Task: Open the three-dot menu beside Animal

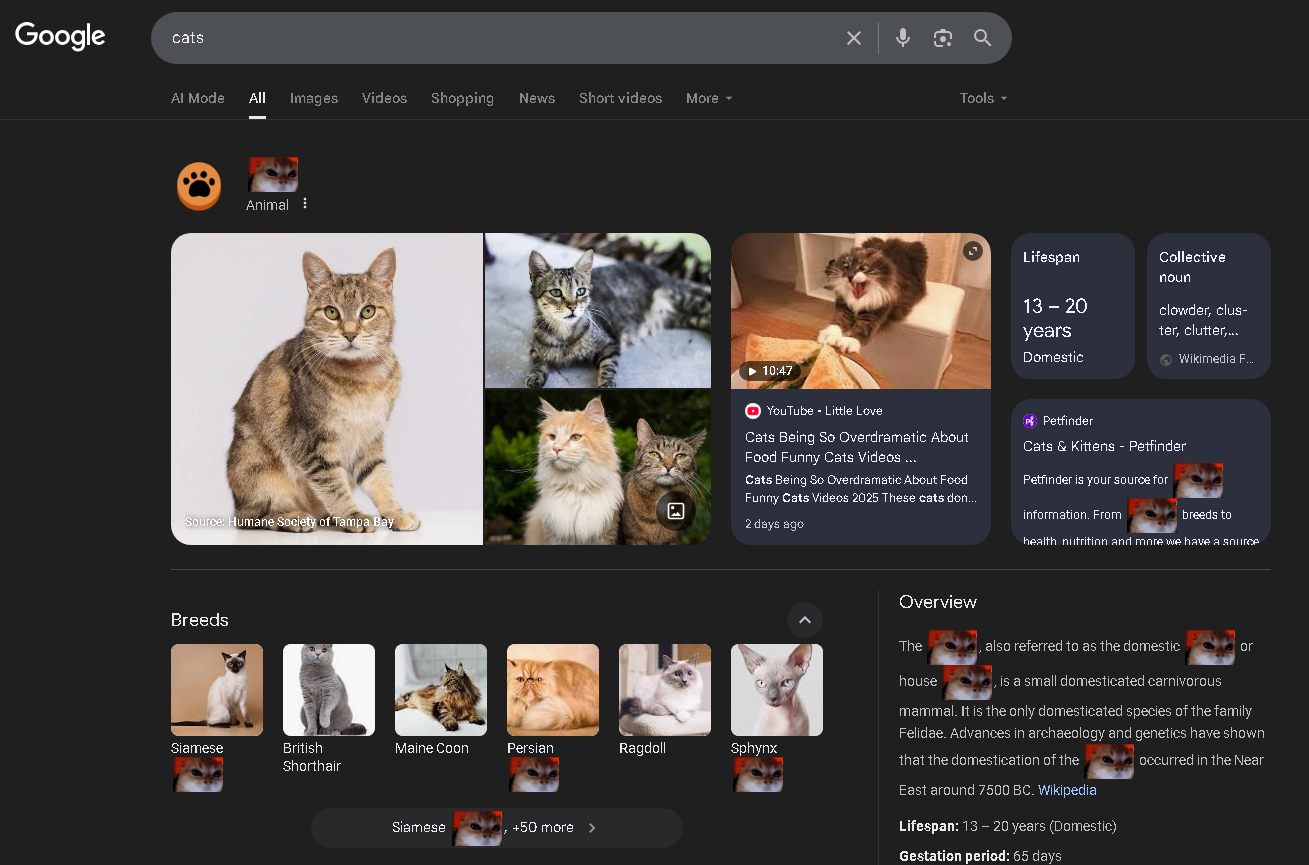Action: [305, 204]
